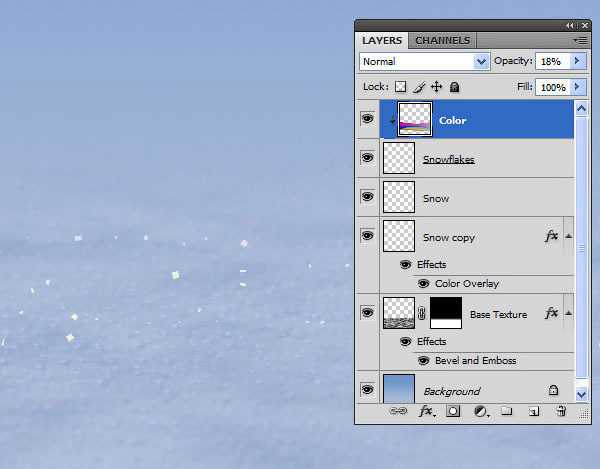The height and width of the screenshot is (469, 600).
Task: Click the Background layer gradient thumbnail
Action: tap(399, 389)
